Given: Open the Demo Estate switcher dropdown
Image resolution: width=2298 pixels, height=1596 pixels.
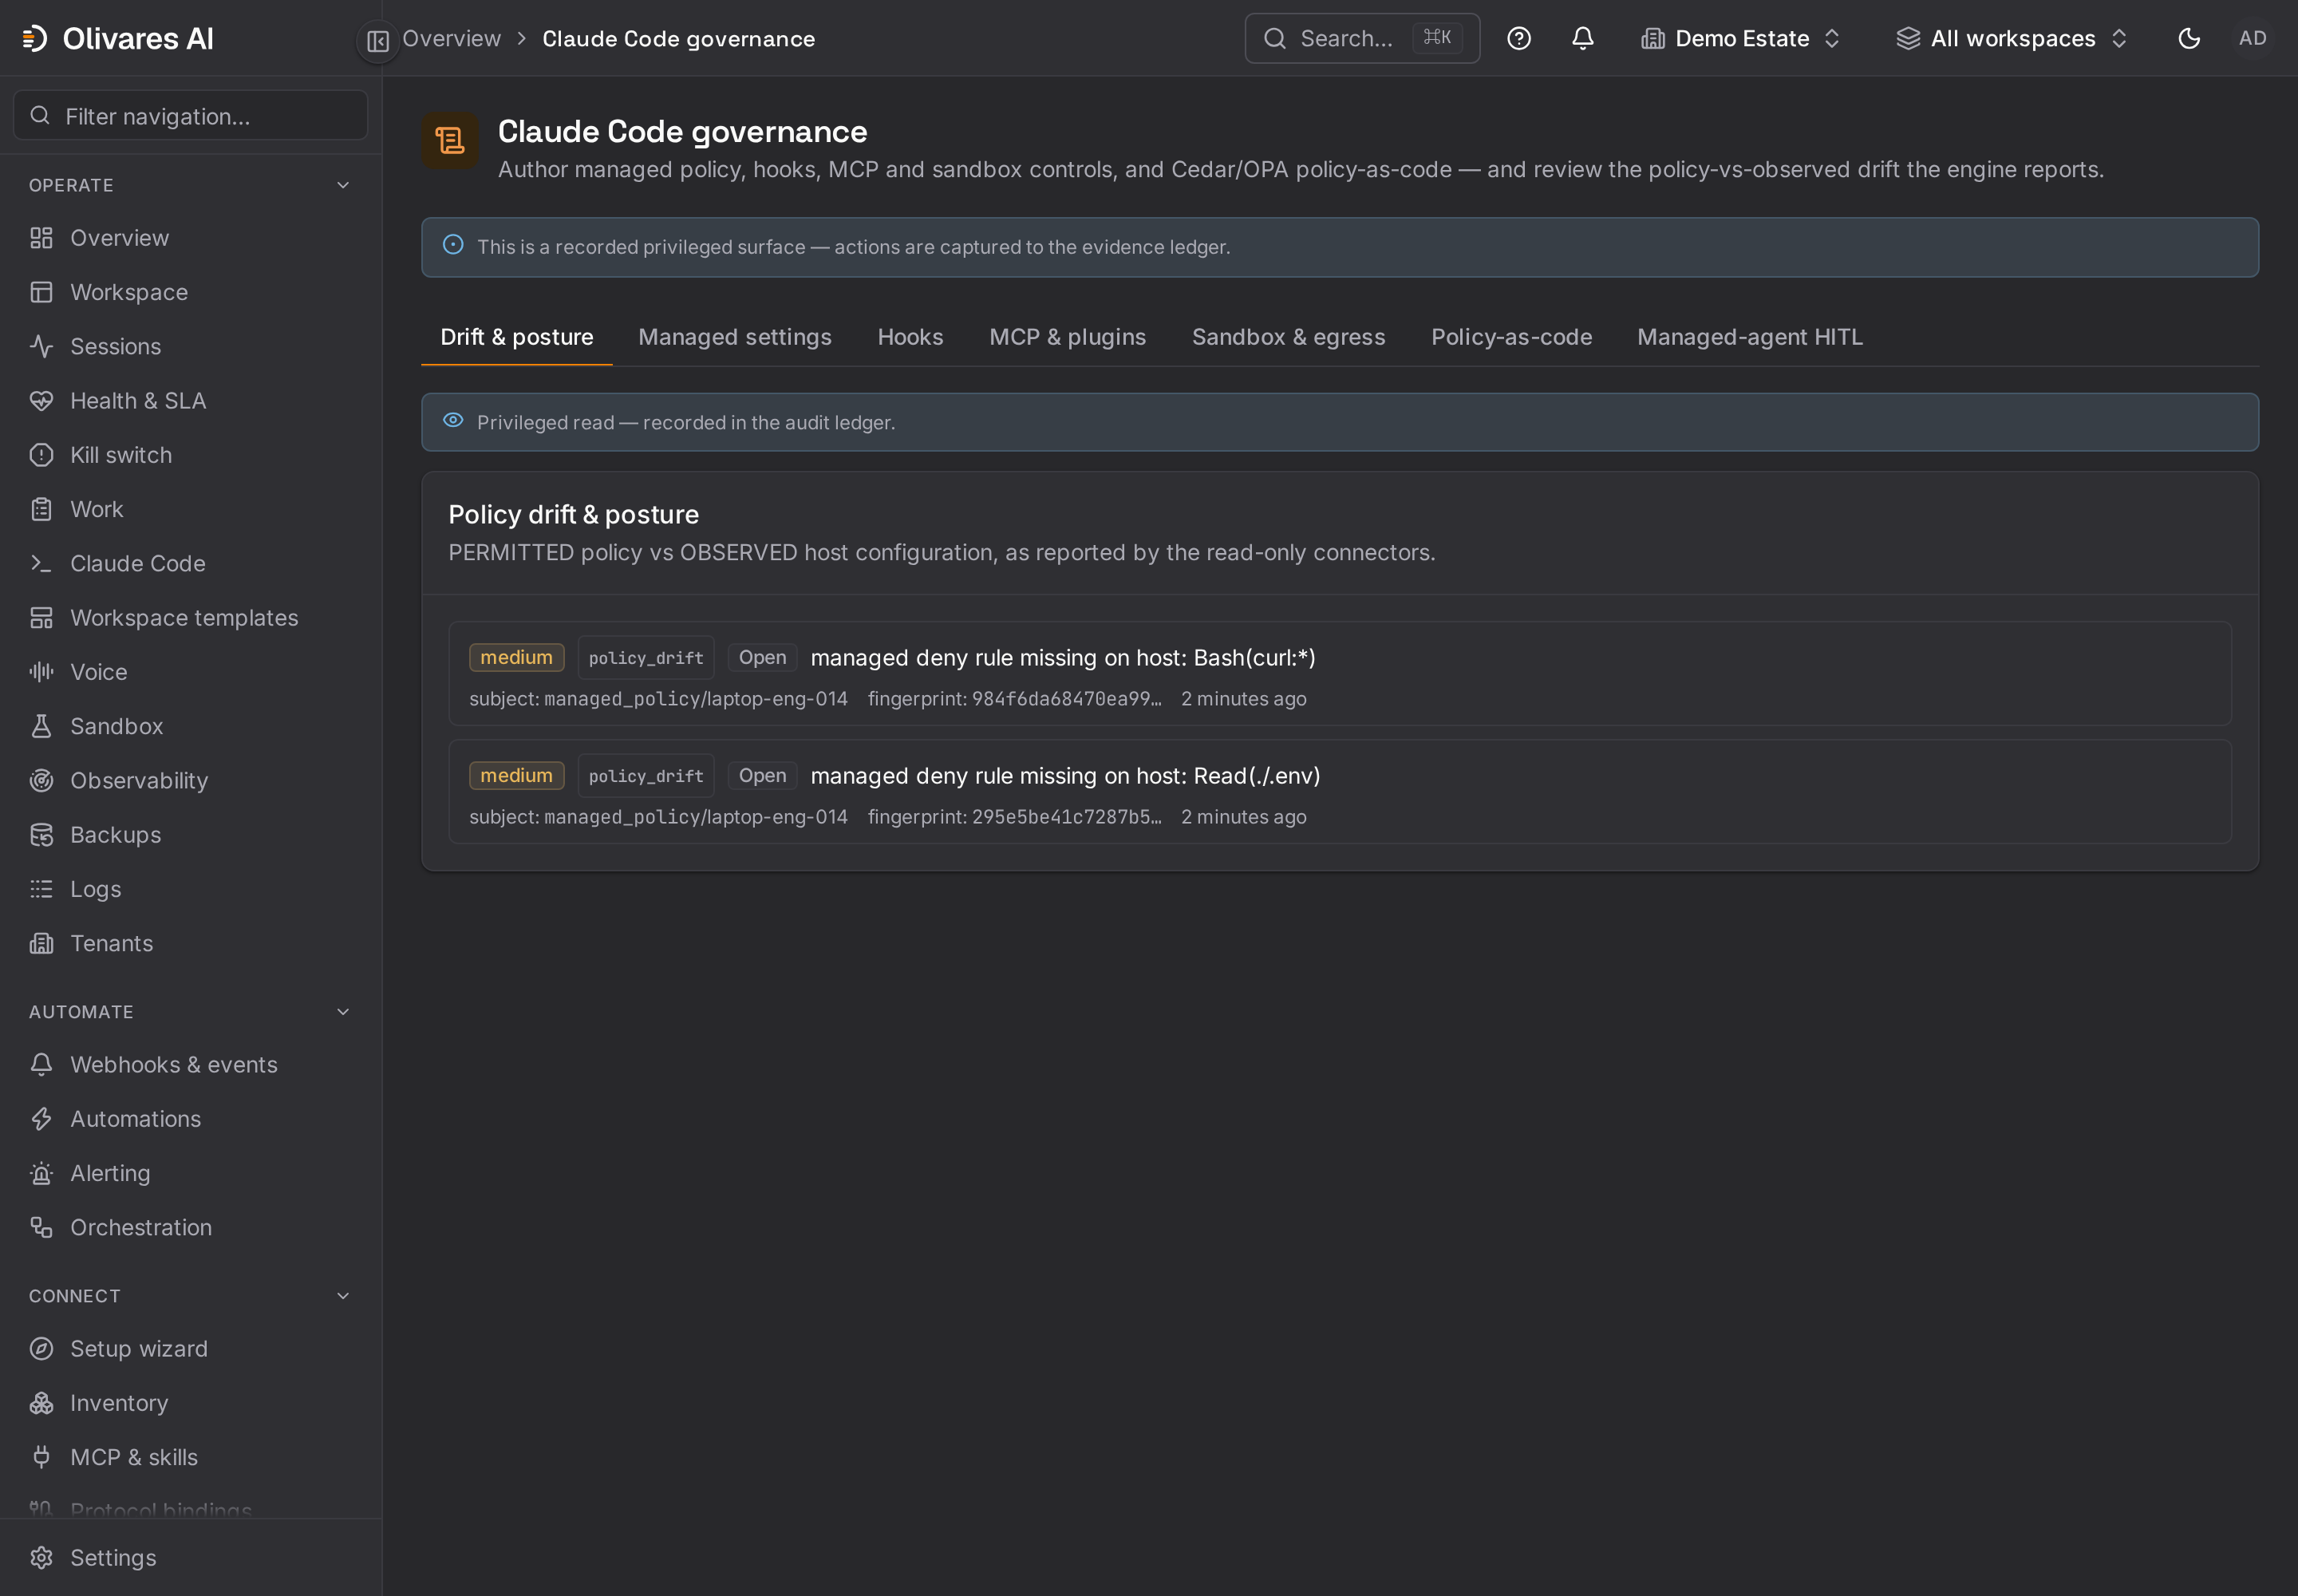Looking at the screenshot, I should tap(1741, 38).
